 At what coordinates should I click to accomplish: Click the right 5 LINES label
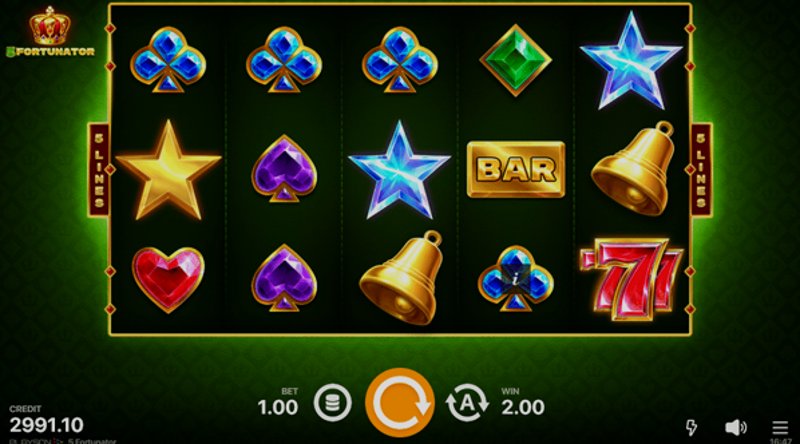point(701,170)
